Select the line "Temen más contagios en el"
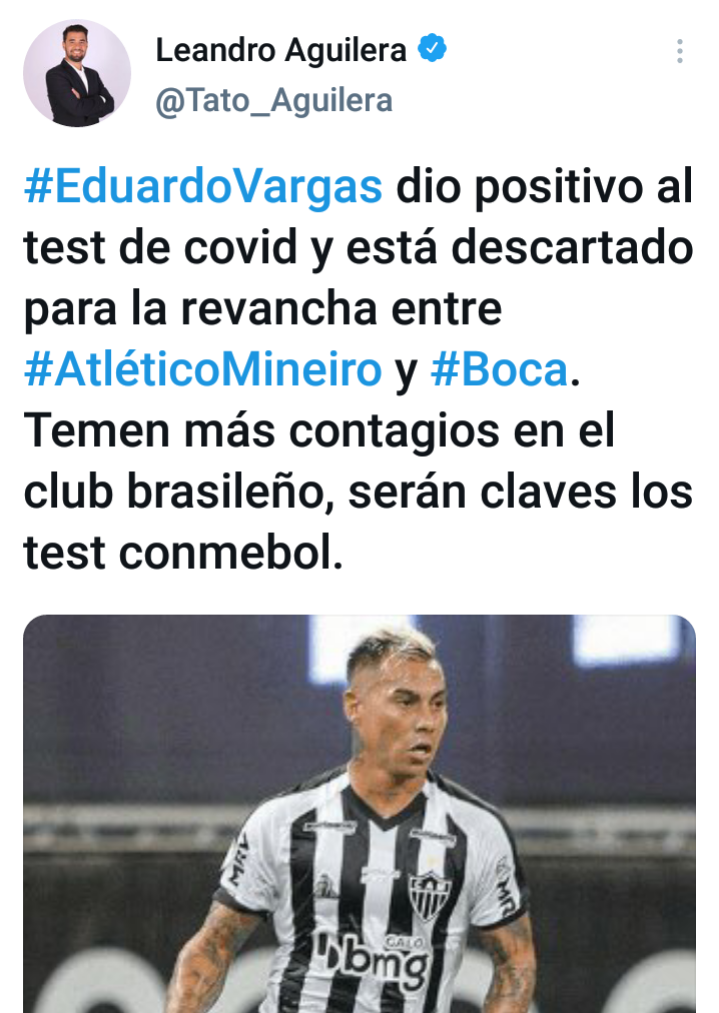 coord(319,430)
